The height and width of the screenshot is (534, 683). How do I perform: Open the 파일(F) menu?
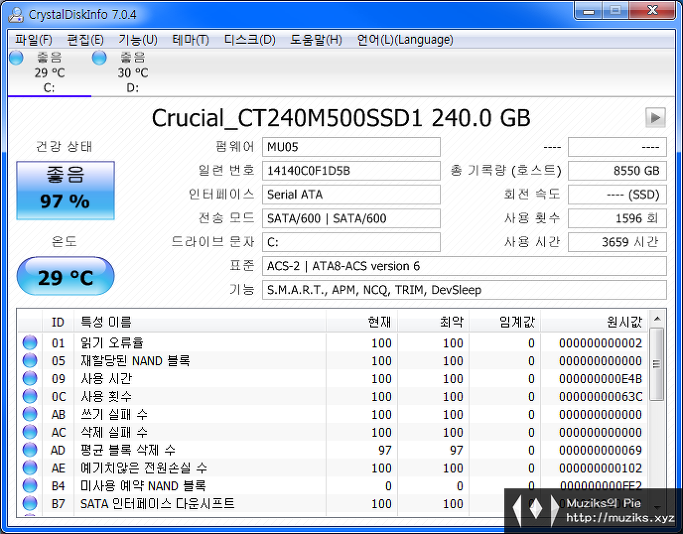(34, 40)
